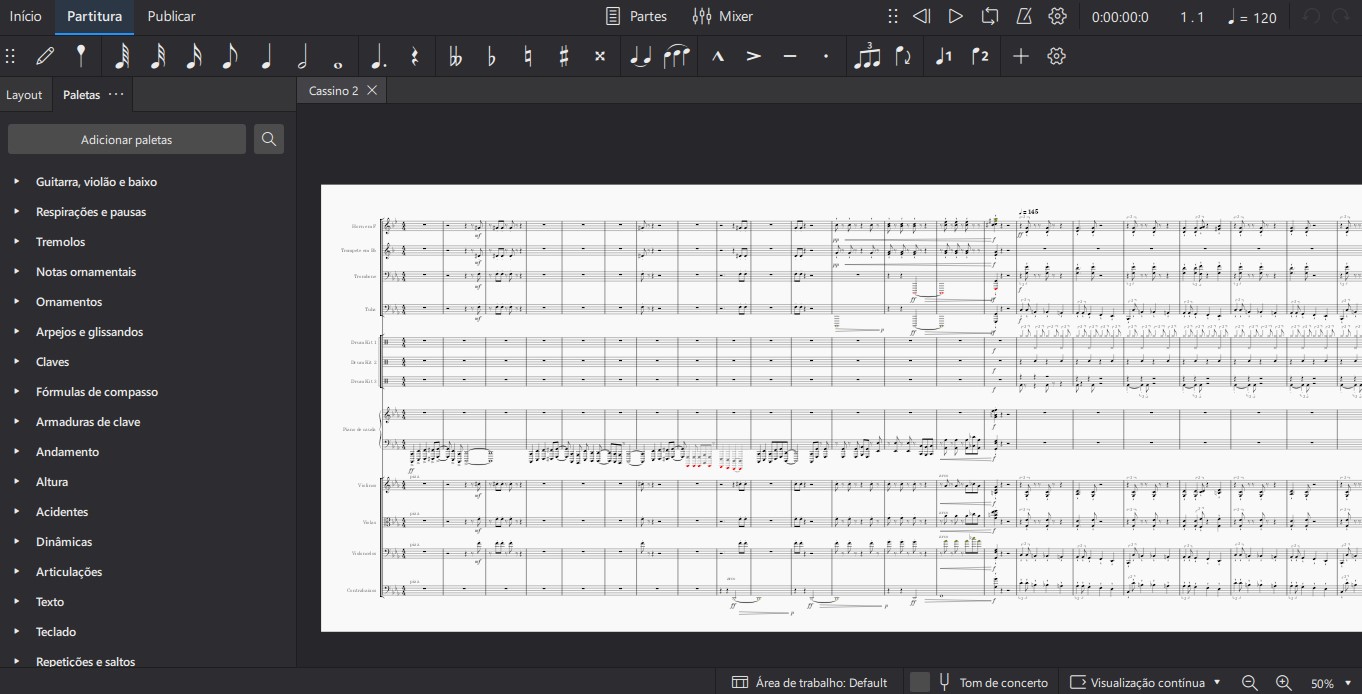Screen dimensions: 1362x694
Task: Toggle the rest input button
Action: click(x=414, y=56)
